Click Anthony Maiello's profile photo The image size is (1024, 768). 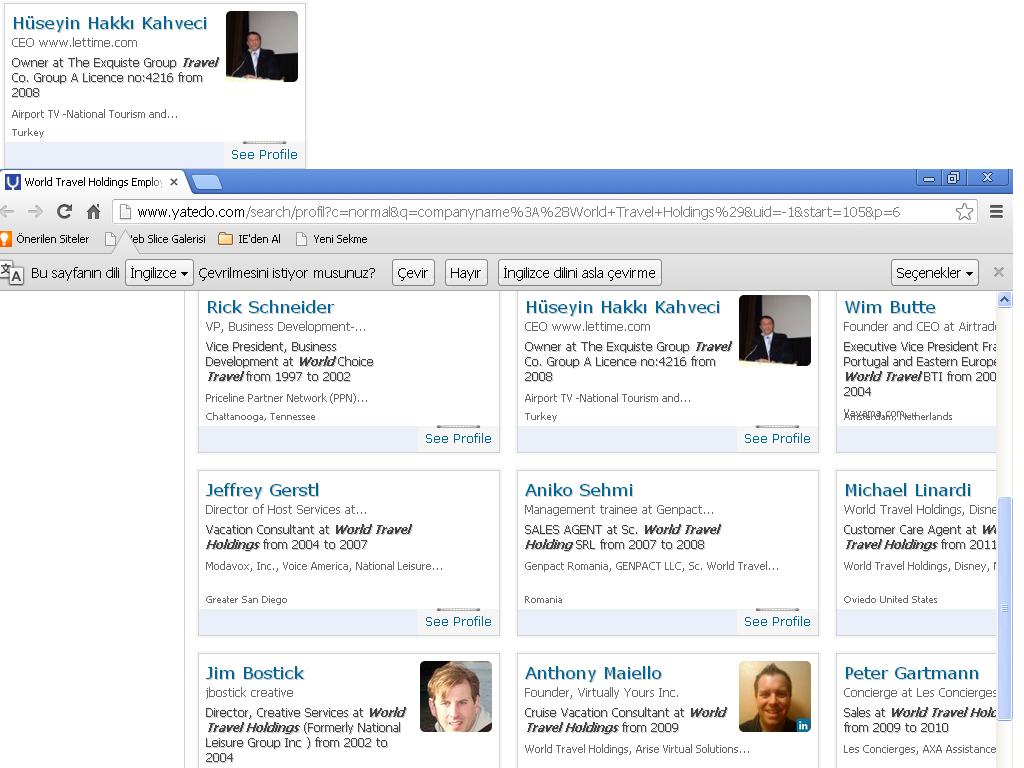pyautogui.click(x=775, y=696)
